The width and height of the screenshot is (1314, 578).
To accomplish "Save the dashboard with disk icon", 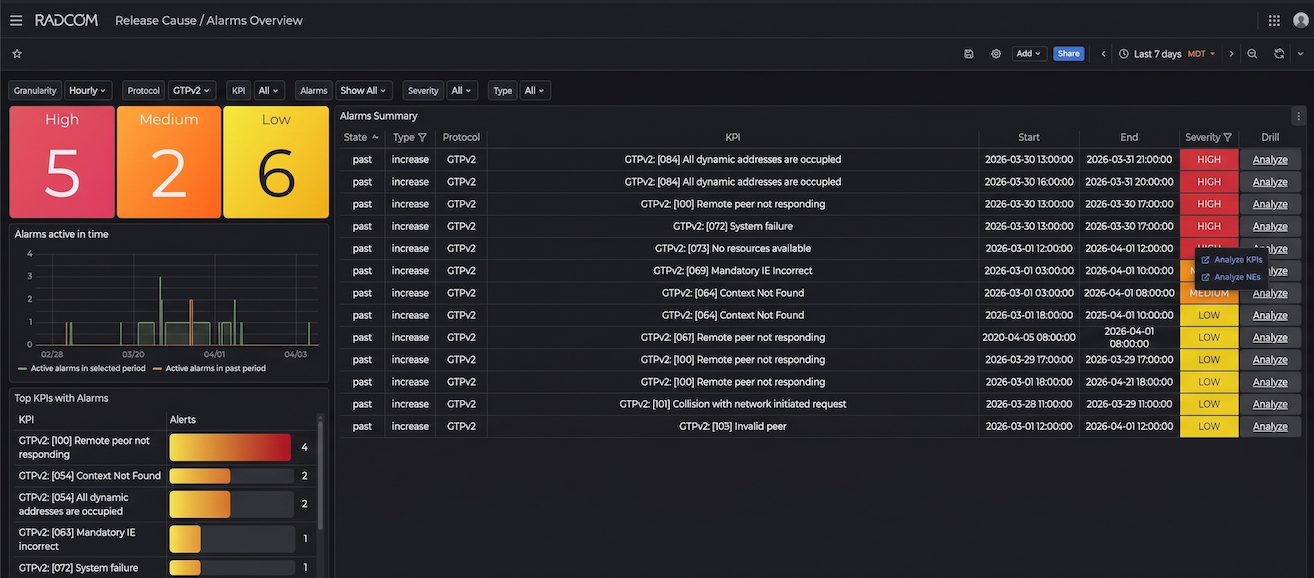I will click(x=969, y=54).
